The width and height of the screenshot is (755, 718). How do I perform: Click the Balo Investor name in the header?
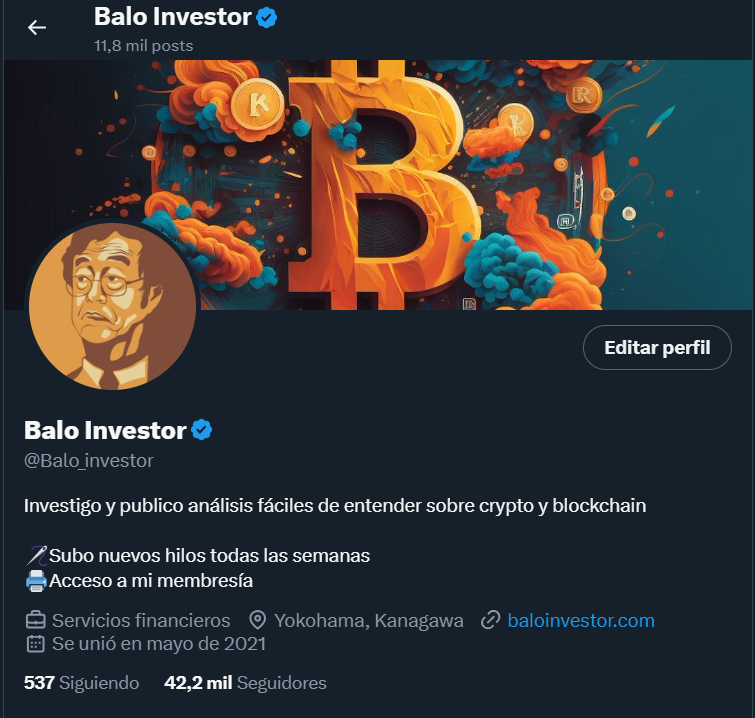(173, 17)
